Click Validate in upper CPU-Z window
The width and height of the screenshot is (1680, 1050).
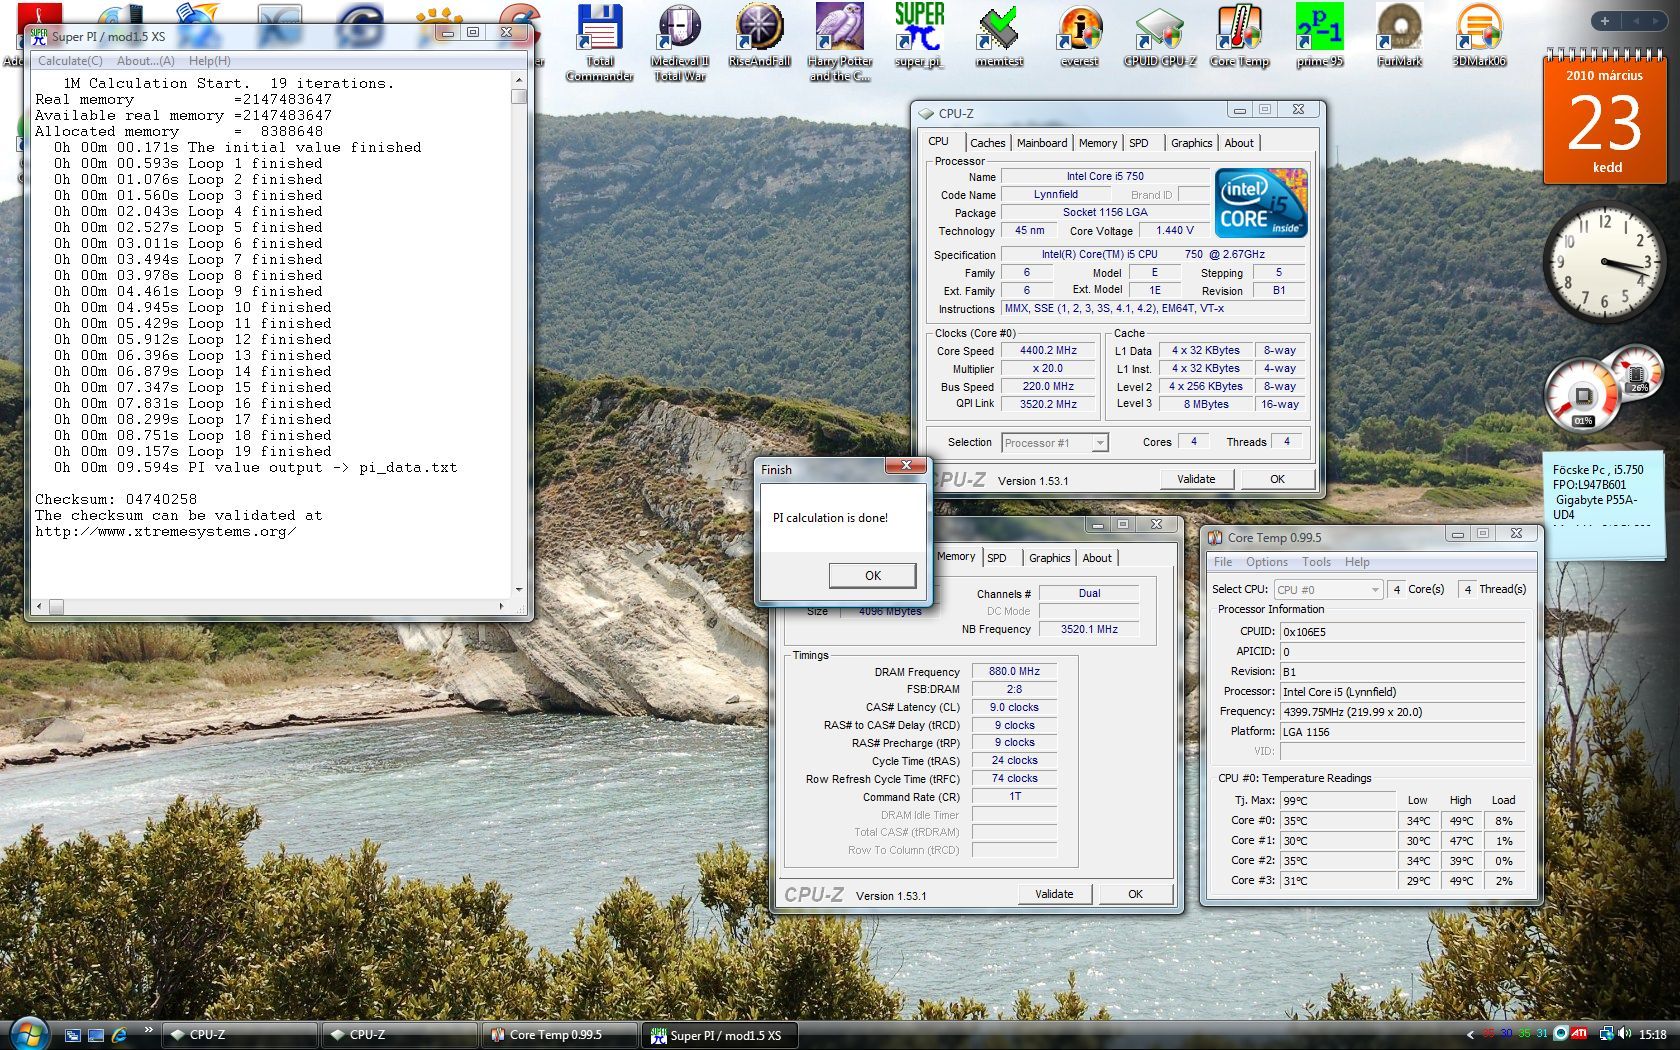[x=1196, y=479]
